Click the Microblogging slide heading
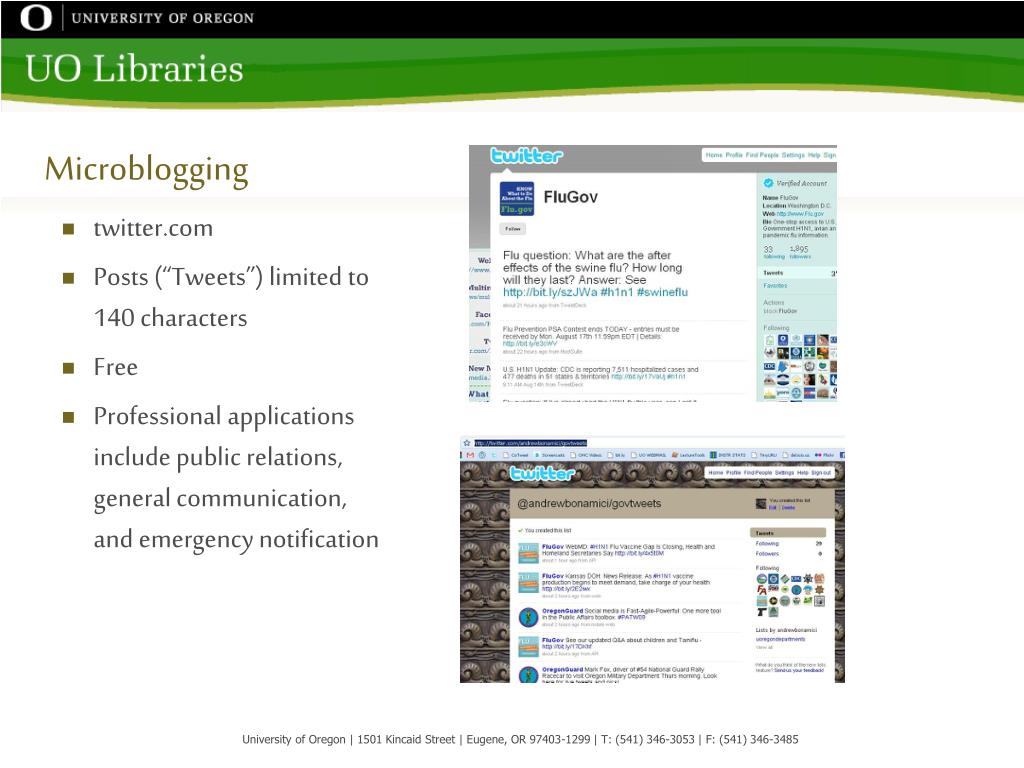This screenshot has height=768, width=1024. (x=146, y=170)
